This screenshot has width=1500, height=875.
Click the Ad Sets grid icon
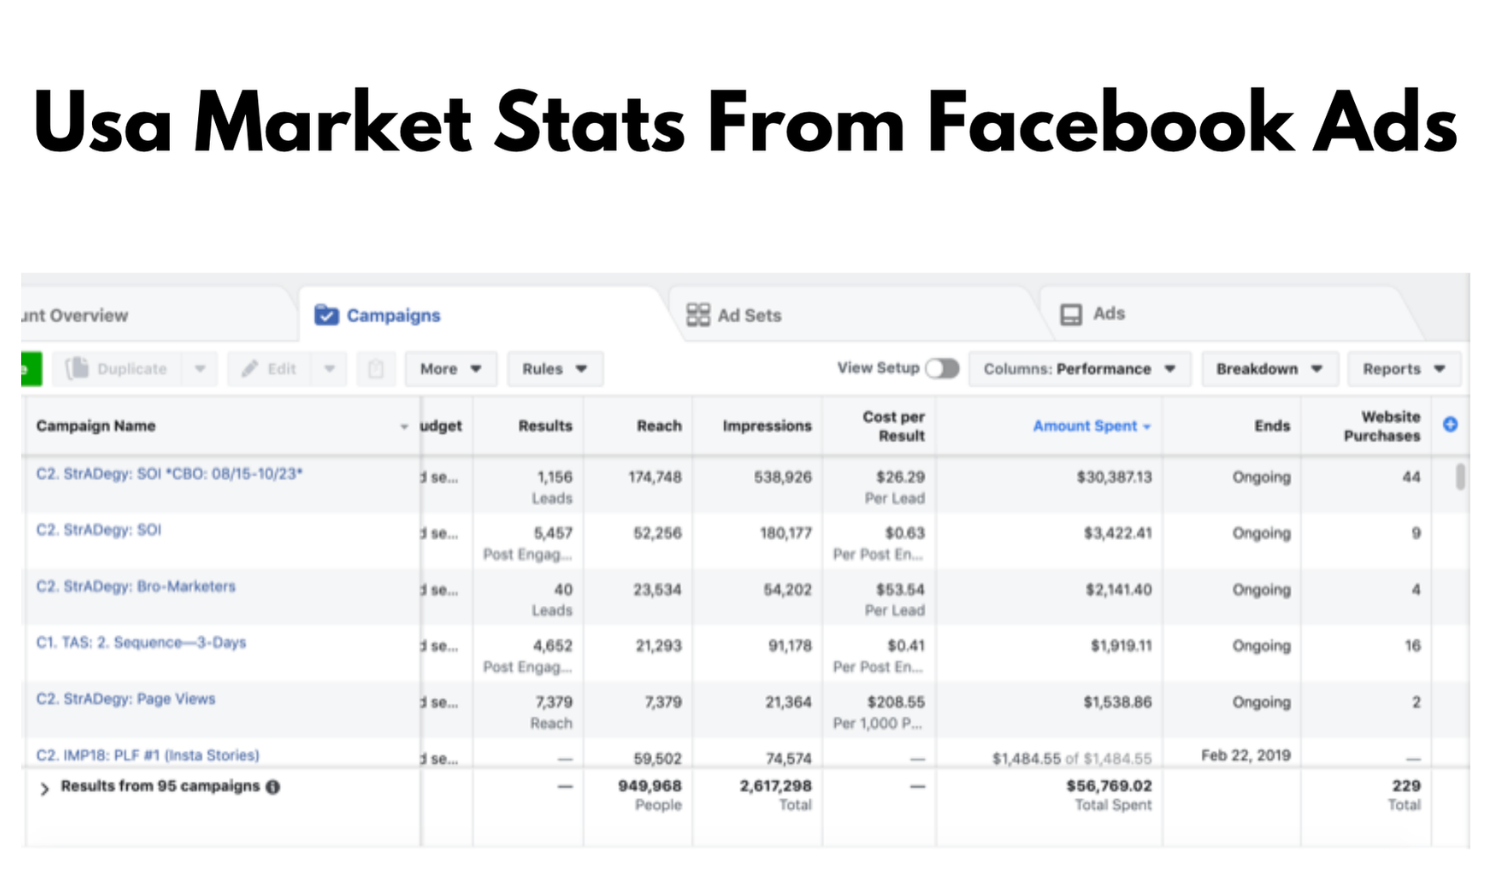697,314
